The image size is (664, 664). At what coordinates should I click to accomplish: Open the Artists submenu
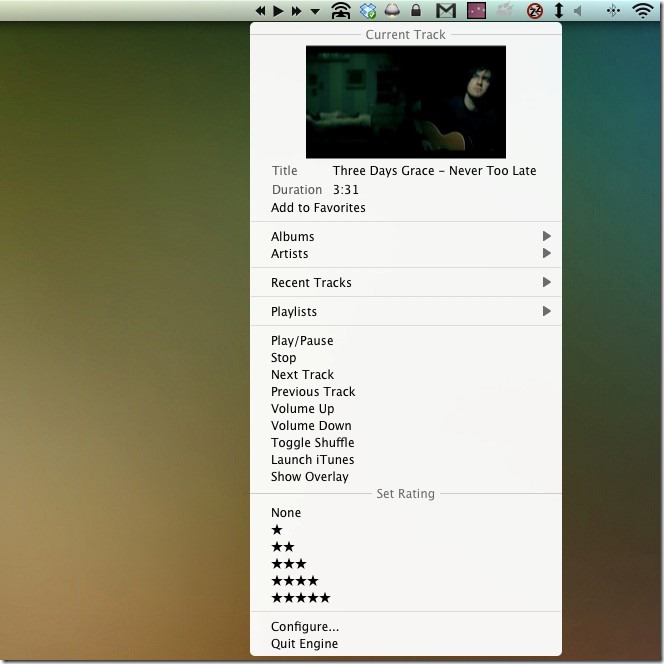405,254
